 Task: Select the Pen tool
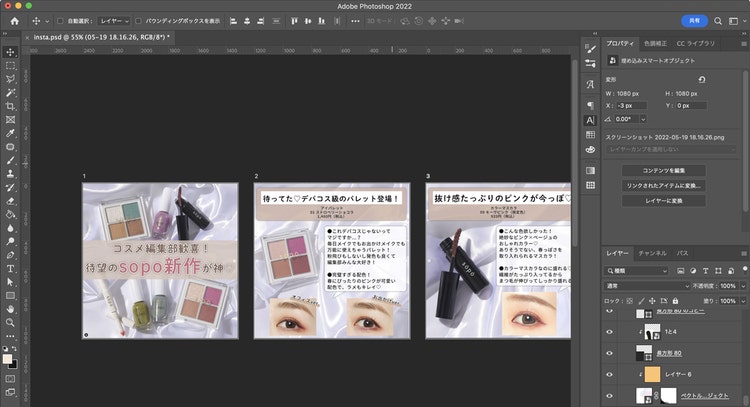[x=10, y=255]
